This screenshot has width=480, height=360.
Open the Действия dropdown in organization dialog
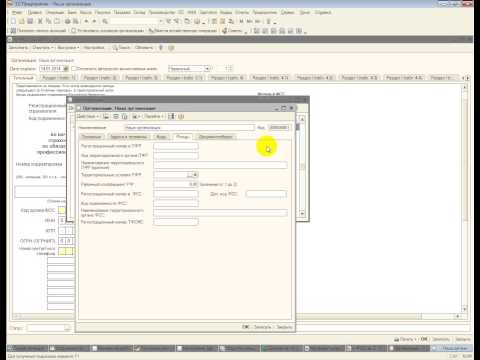tap(88, 116)
